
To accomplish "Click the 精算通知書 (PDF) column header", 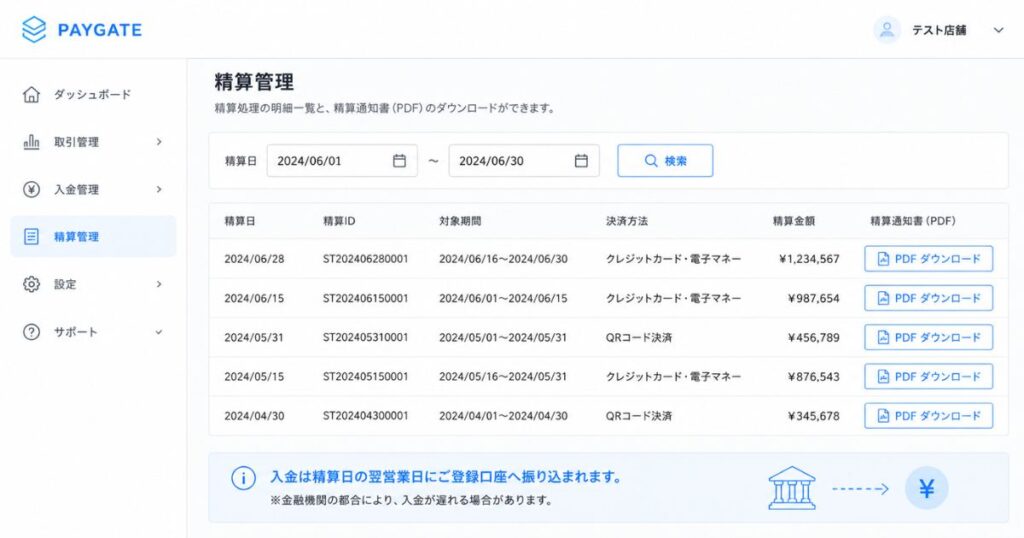I will tap(912, 221).
